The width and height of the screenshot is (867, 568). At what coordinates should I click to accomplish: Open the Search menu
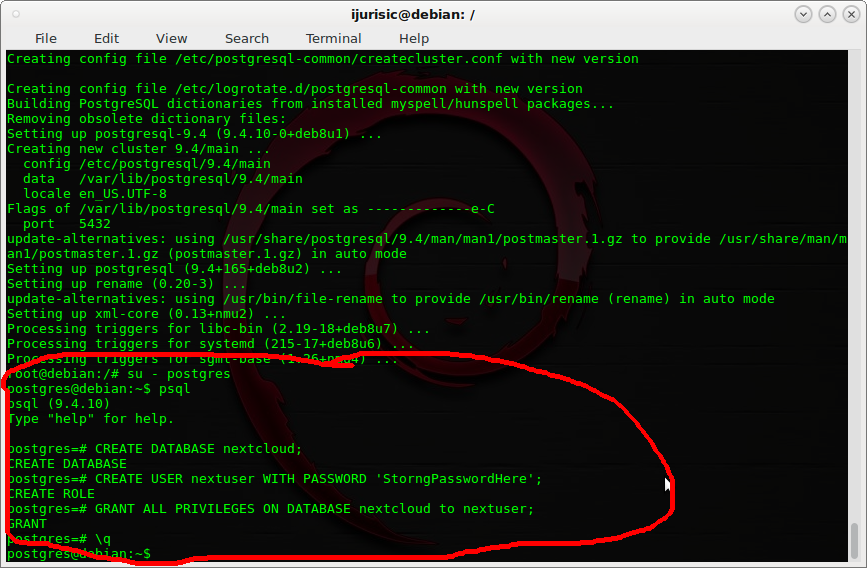[247, 38]
